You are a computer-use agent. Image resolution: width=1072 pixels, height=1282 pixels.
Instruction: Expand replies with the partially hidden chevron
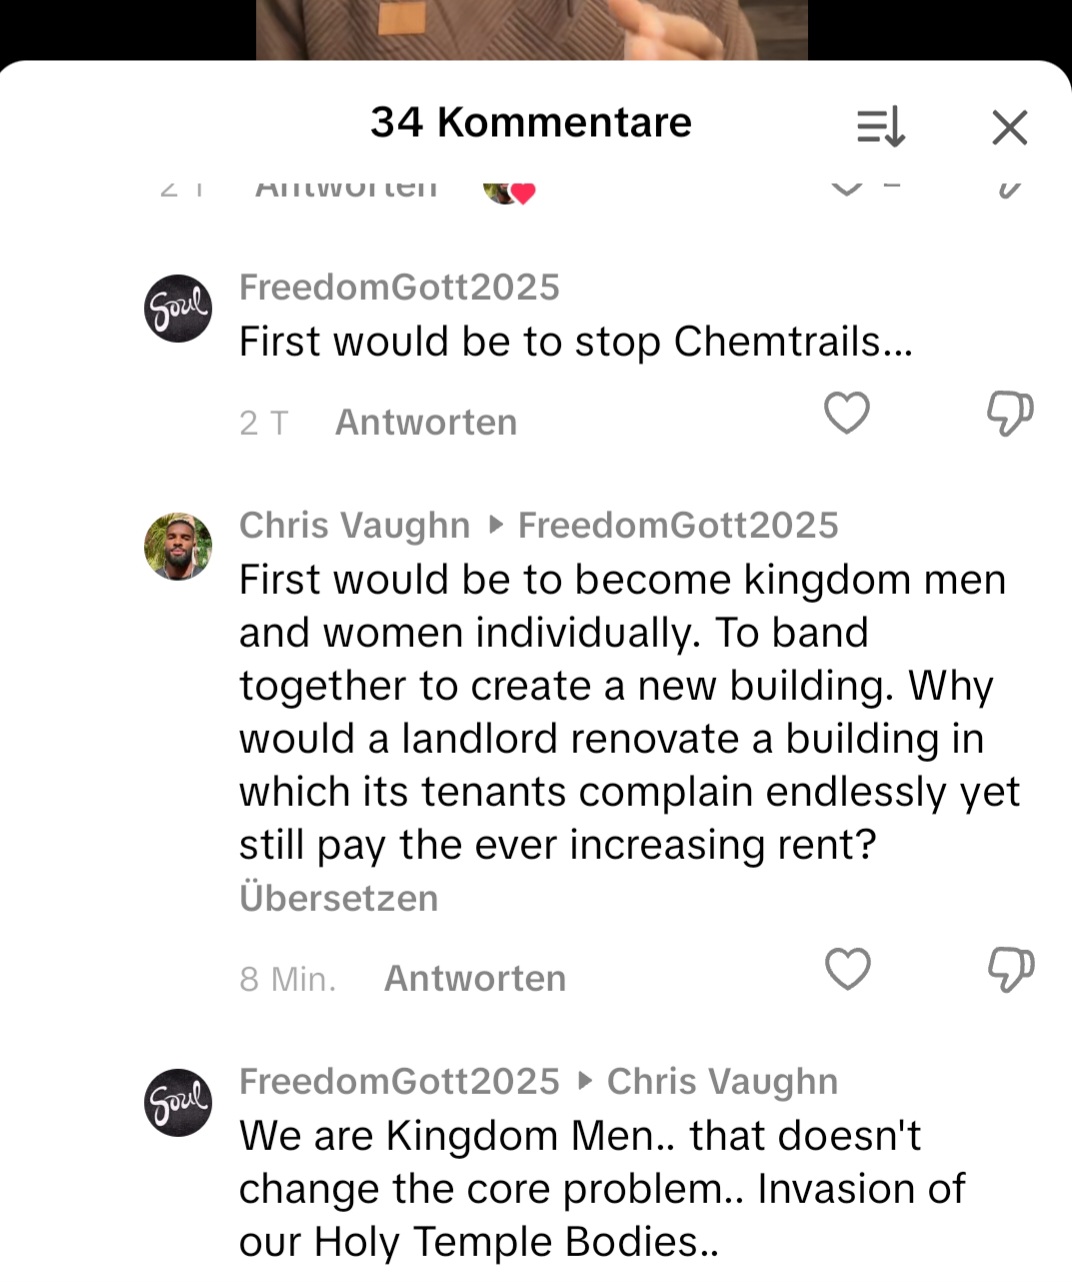[846, 188]
